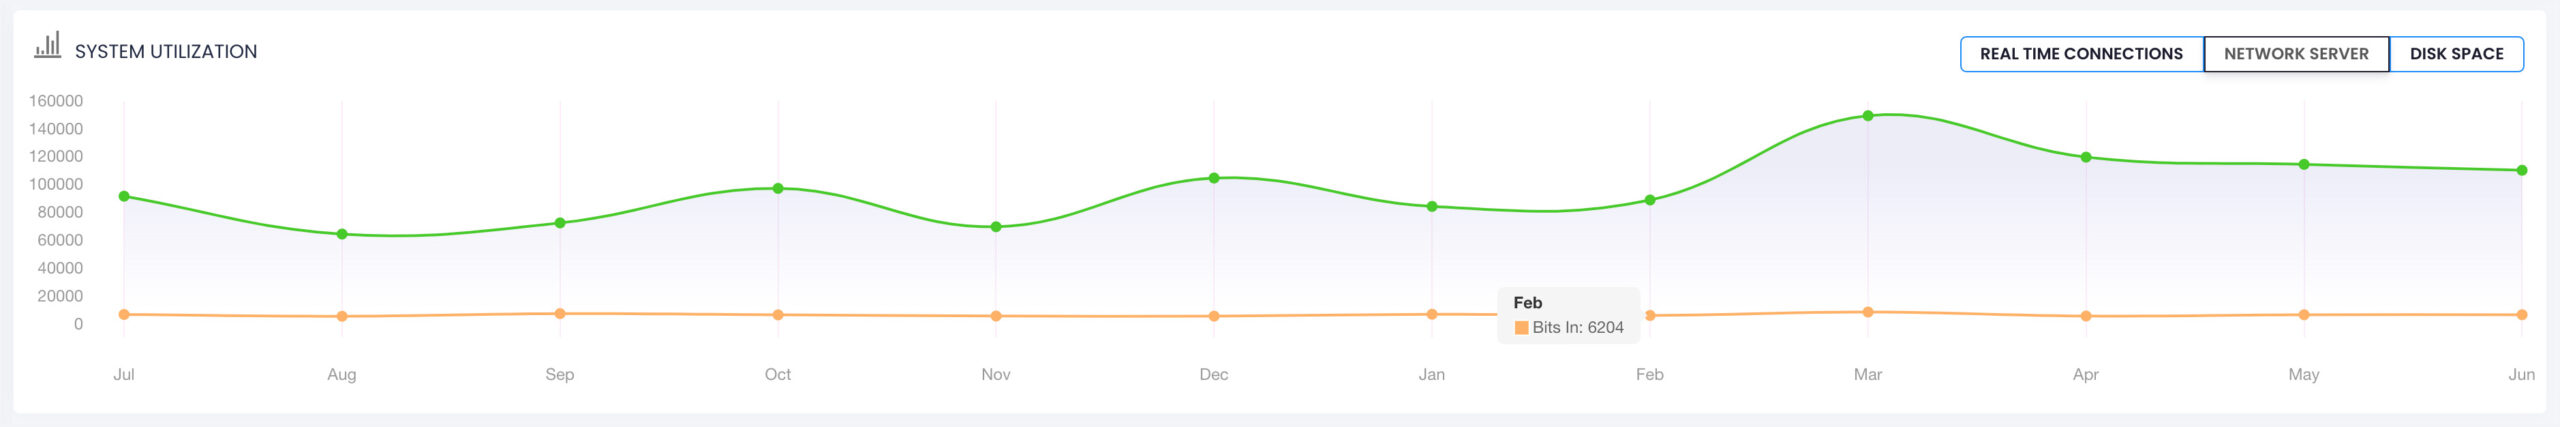The image size is (2560, 427).
Task: Click the System Utilization bar chart icon
Action: pyautogui.click(x=47, y=45)
